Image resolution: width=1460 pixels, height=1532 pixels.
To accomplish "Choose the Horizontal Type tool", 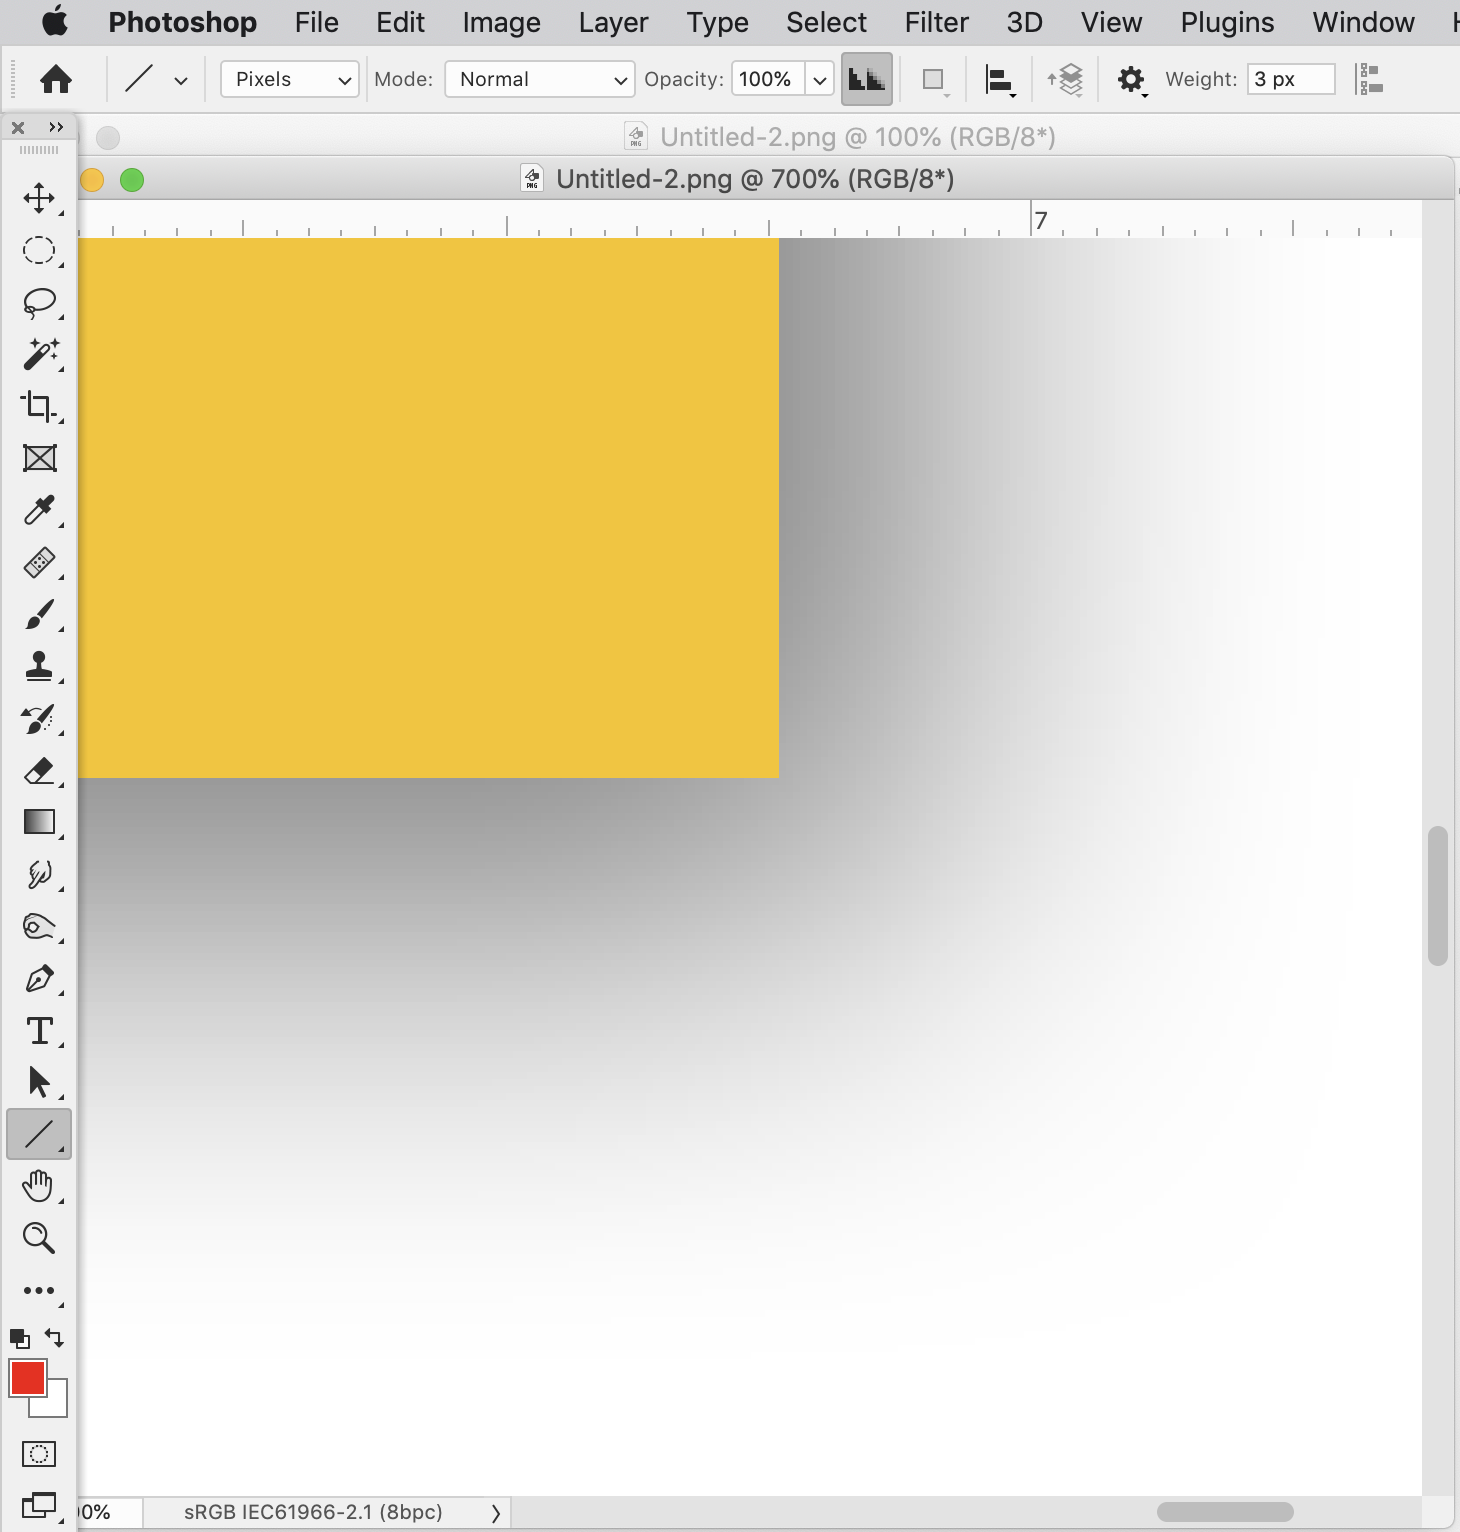I will tap(39, 1031).
